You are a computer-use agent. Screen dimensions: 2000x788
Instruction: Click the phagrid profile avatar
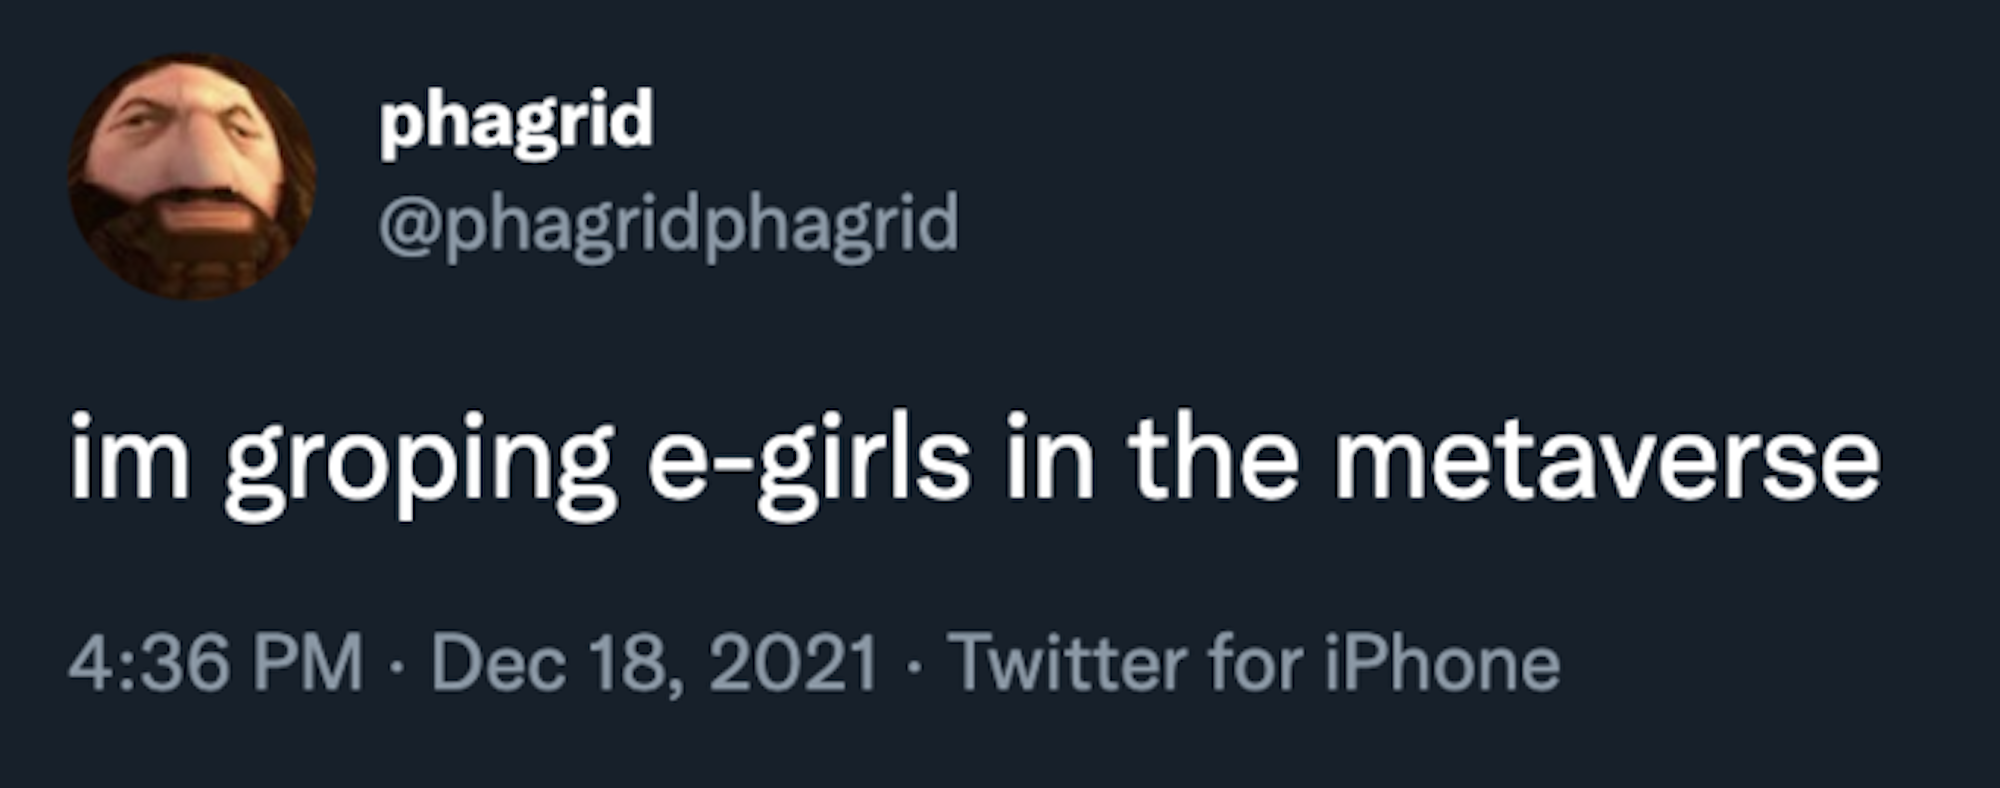point(192,177)
